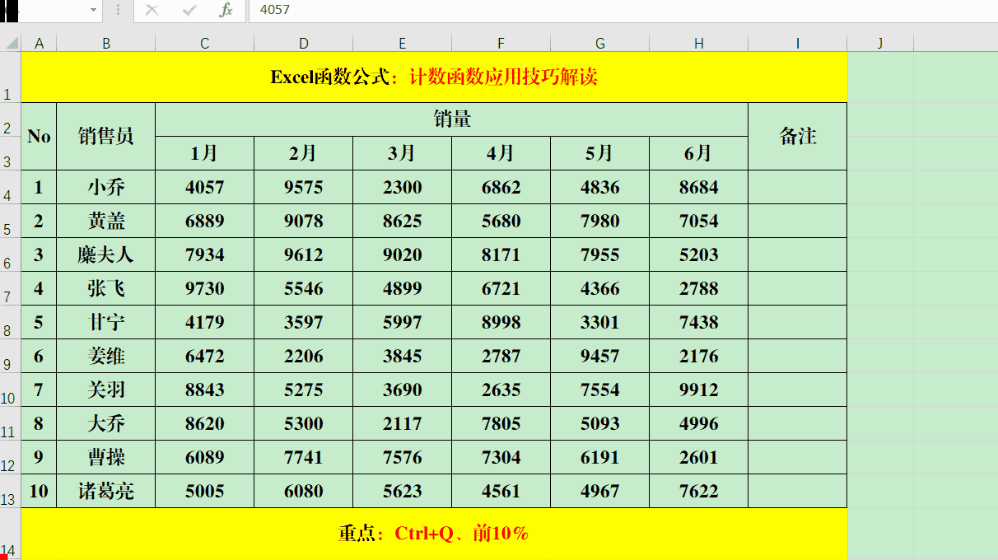This screenshot has width=998, height=560.
Task: Select cell with name '糜夫人'
Action: click(106, 255)
